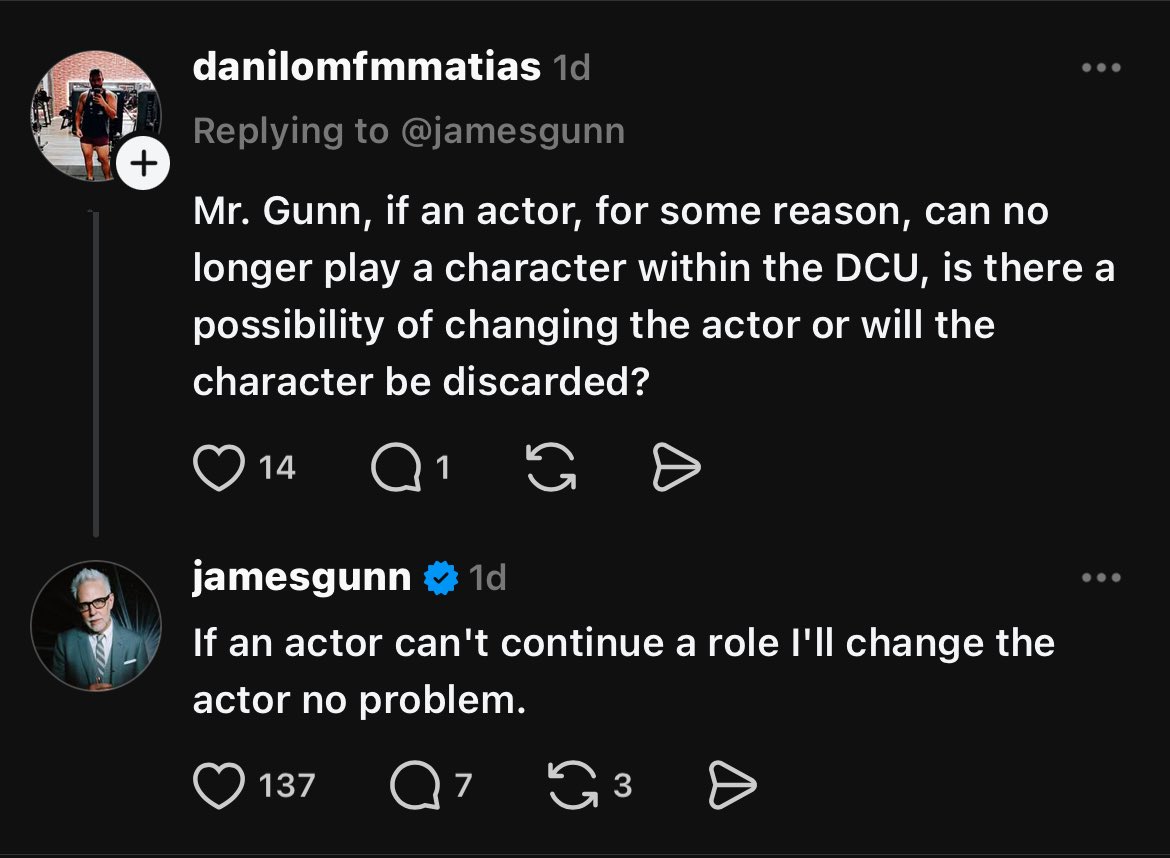1170x858 pixels.
Task: Open jamesgunn username on the reply
Action: click(301, 578)
